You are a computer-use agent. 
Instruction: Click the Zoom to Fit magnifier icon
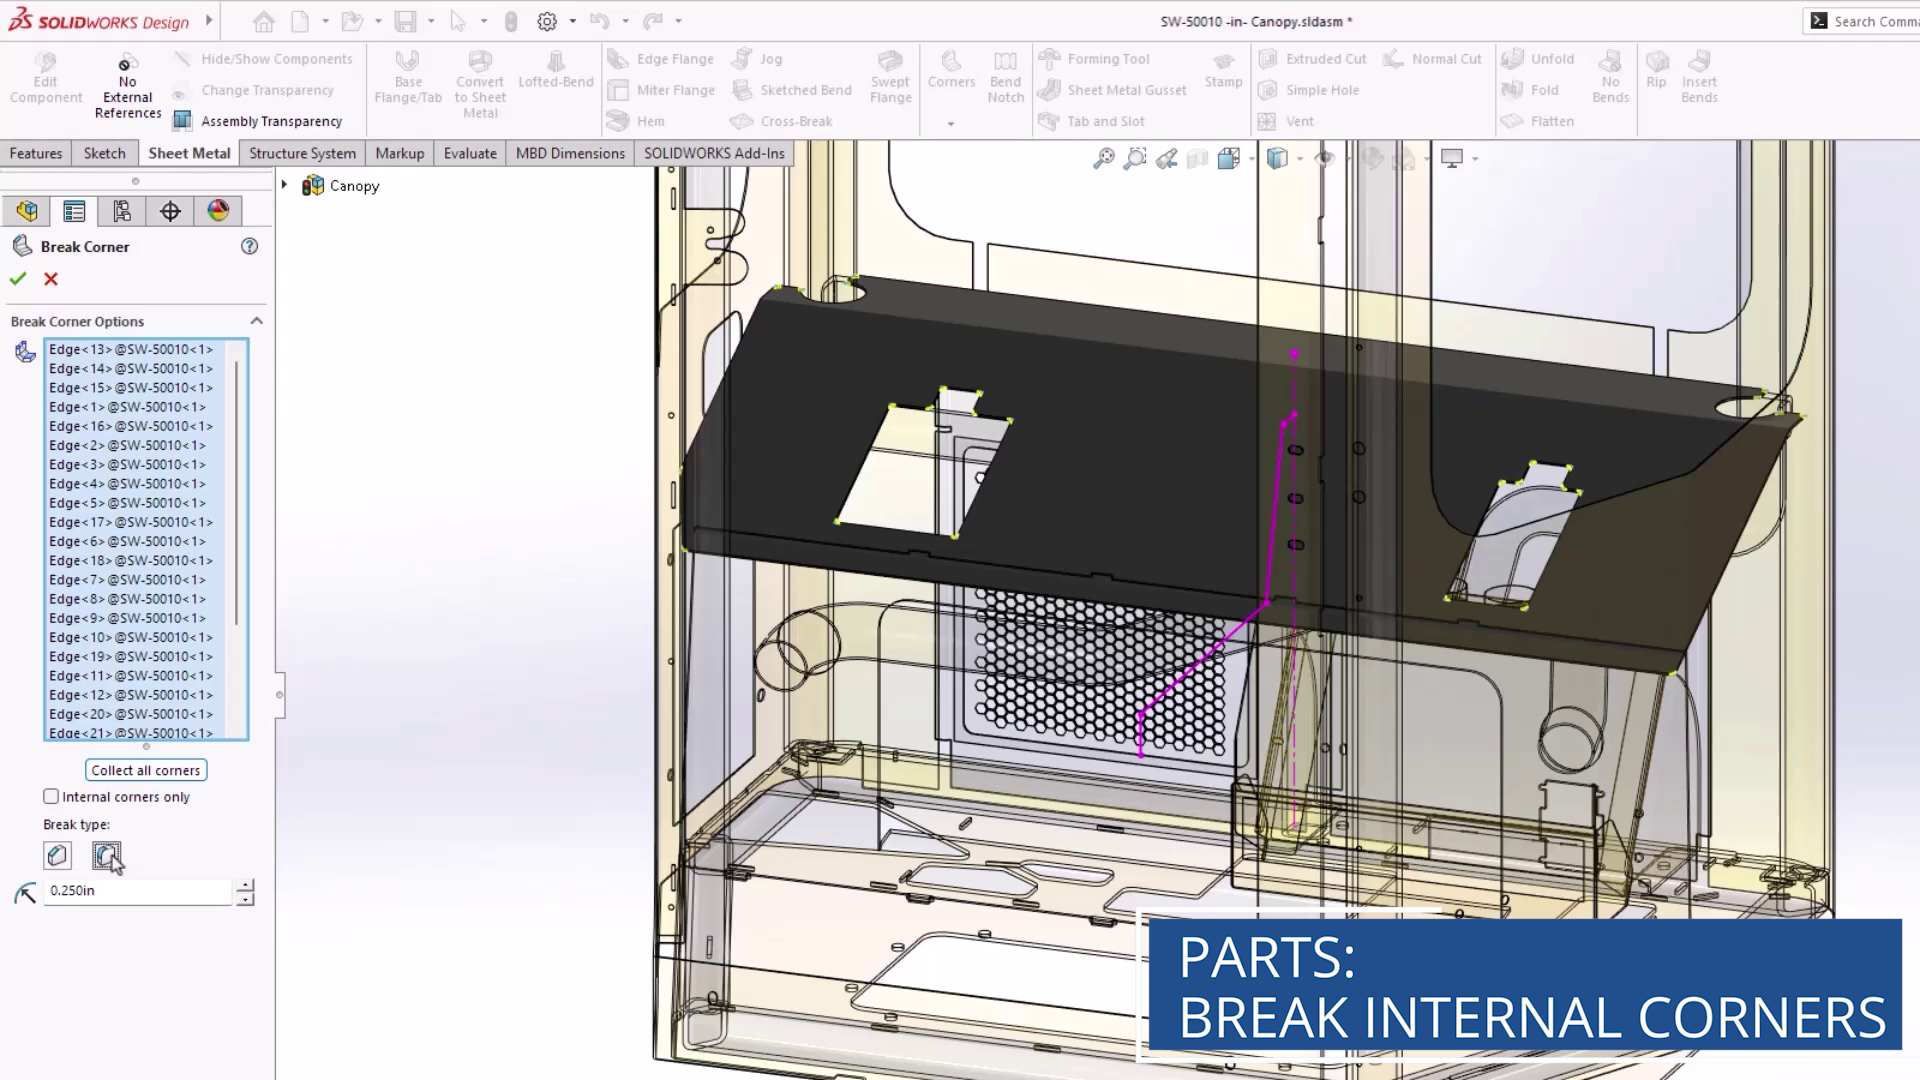coord(1103,158)
